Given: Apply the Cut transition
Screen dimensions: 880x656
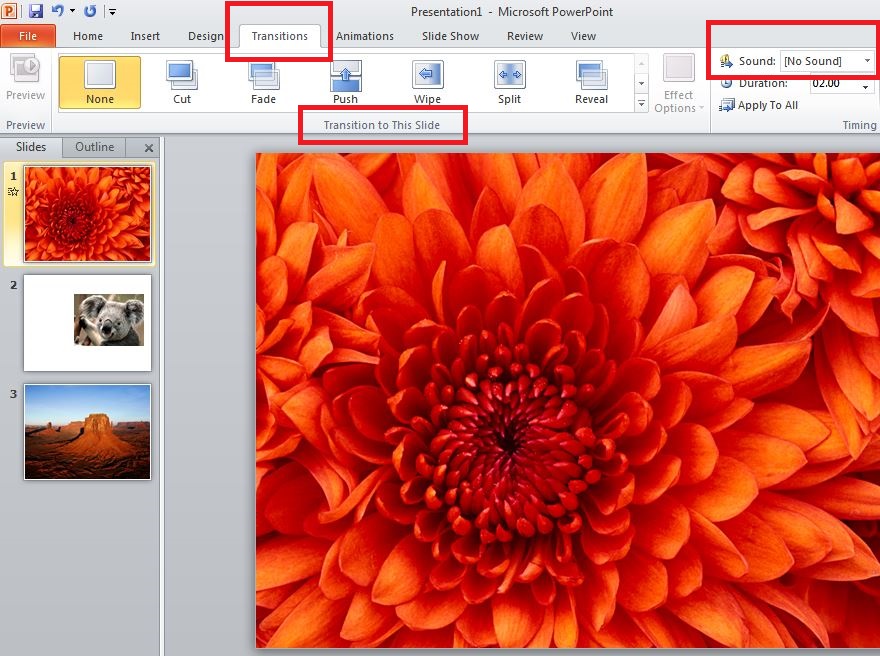Looking at the screenshot, I should point(182,82).
